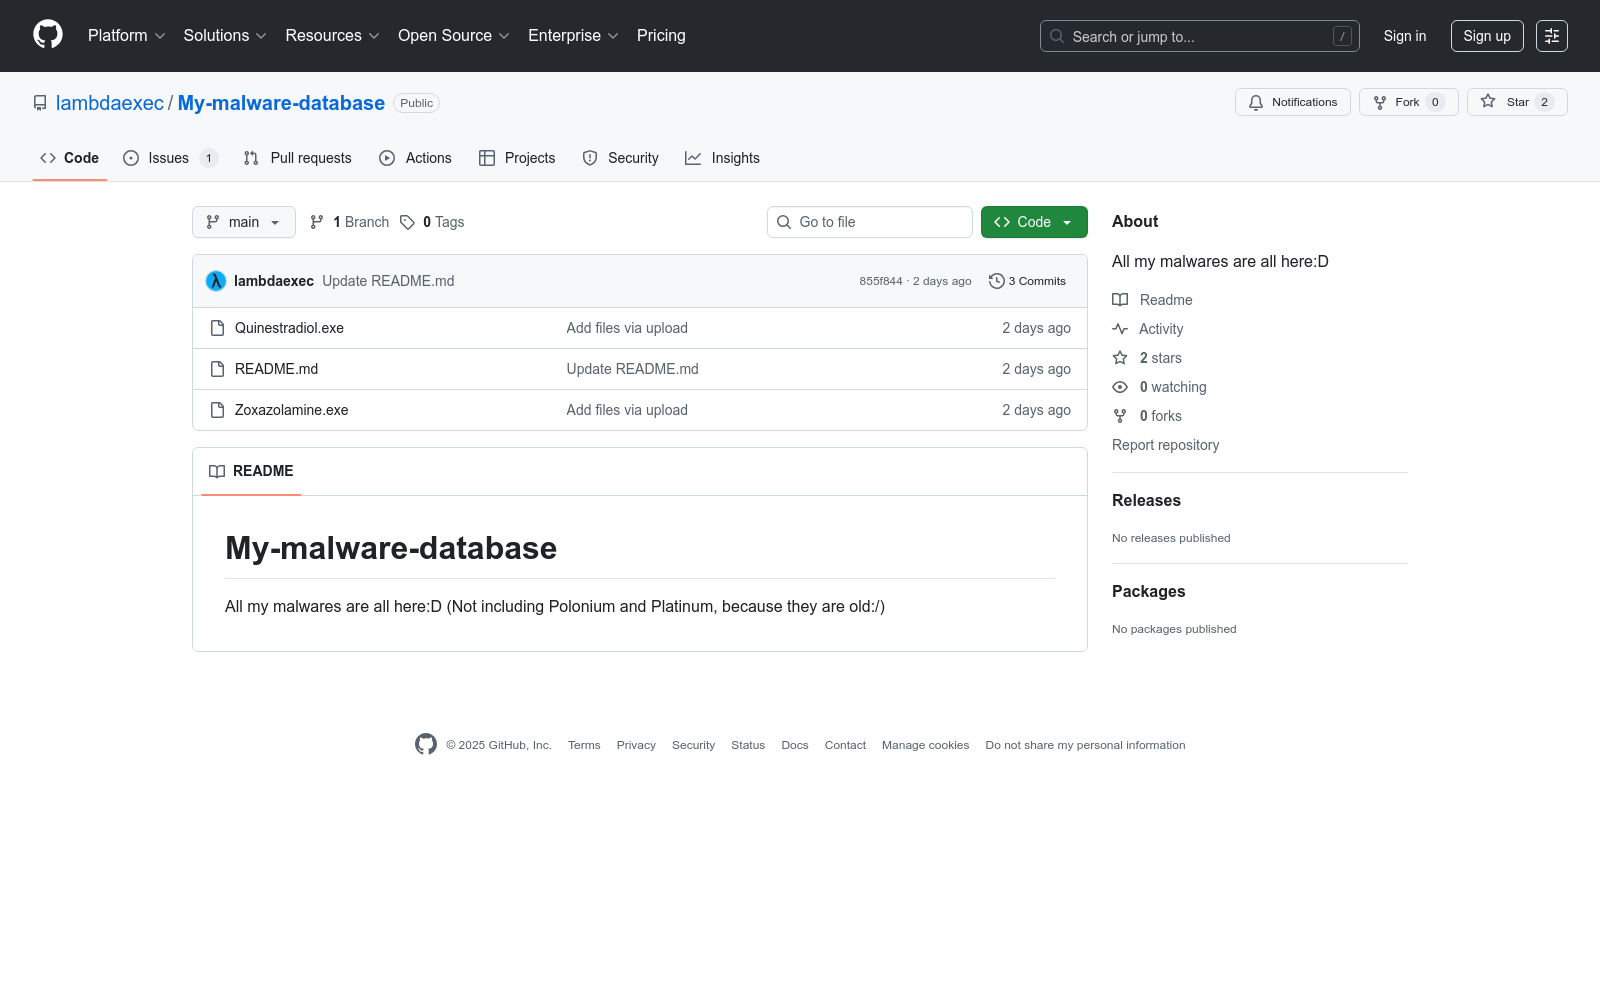The width and height of the screenshot is (1600, 1000).
Task: Open commit 855f844
Action: click(881, 281)
